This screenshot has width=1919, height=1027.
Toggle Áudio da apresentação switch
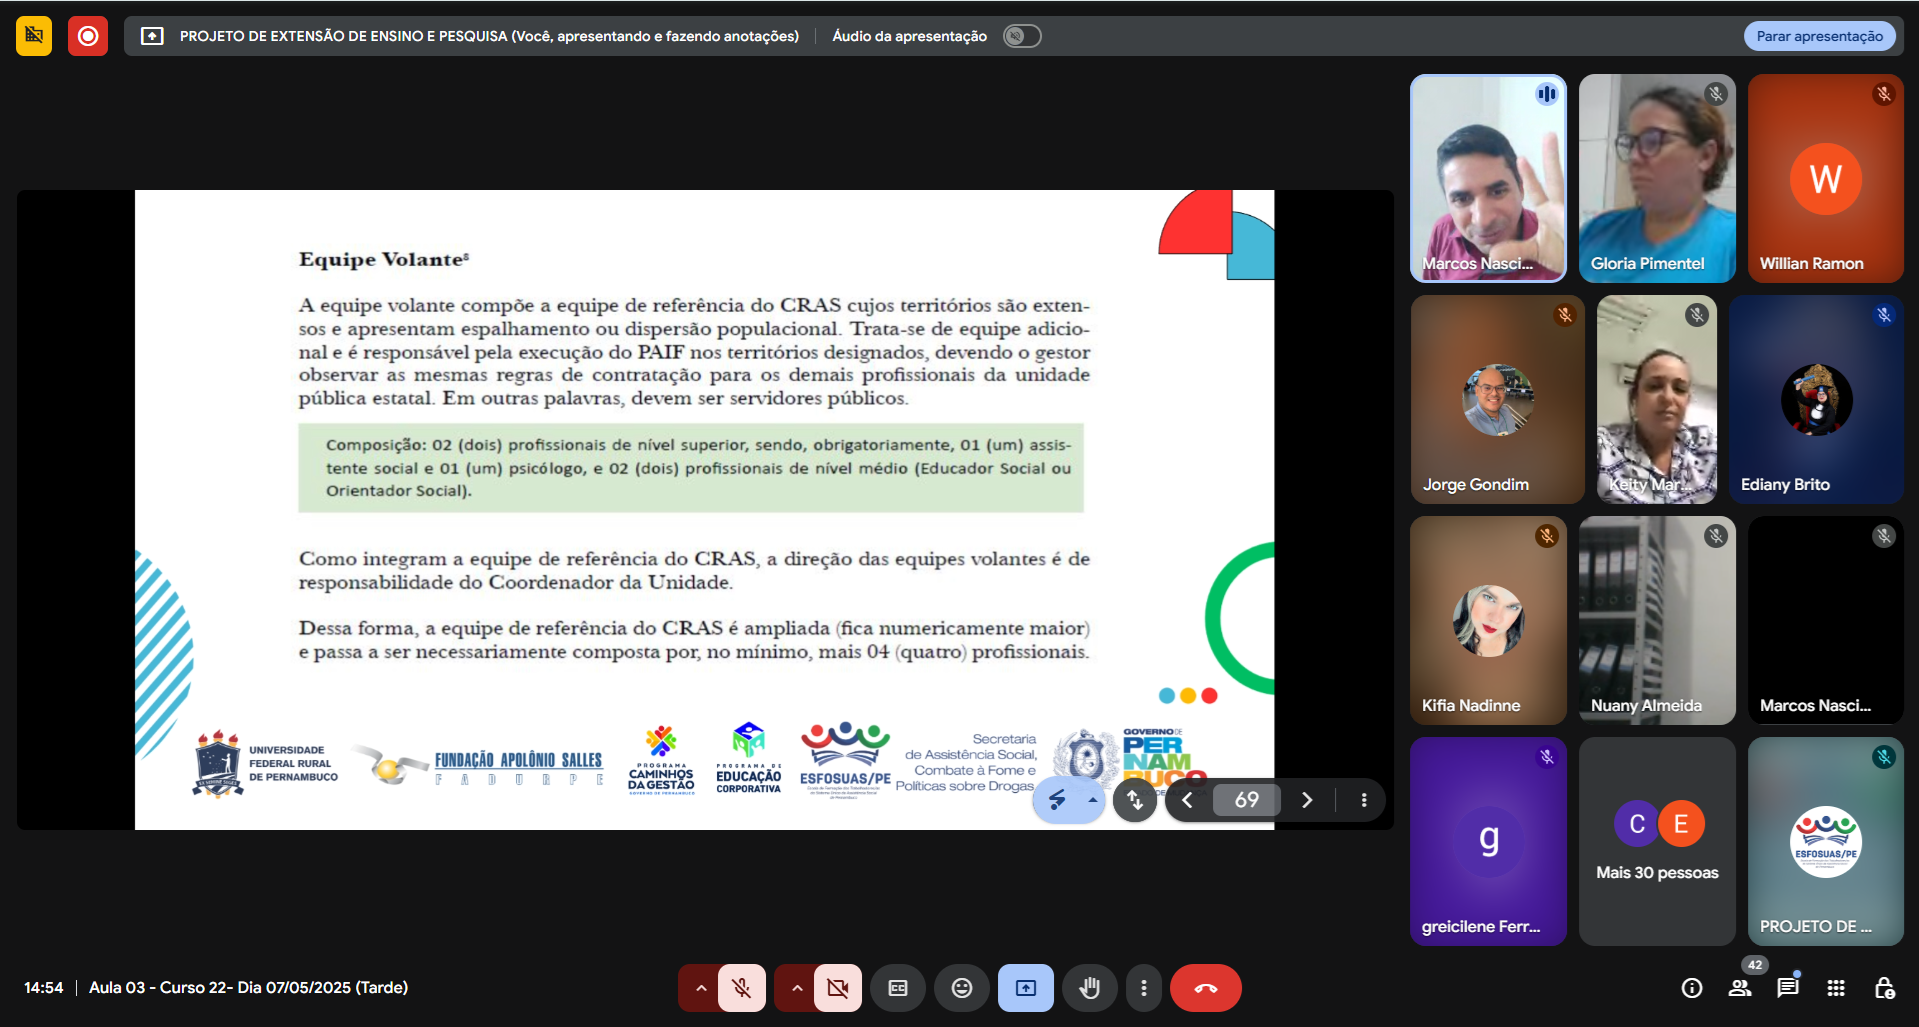tap(1021, 36)
